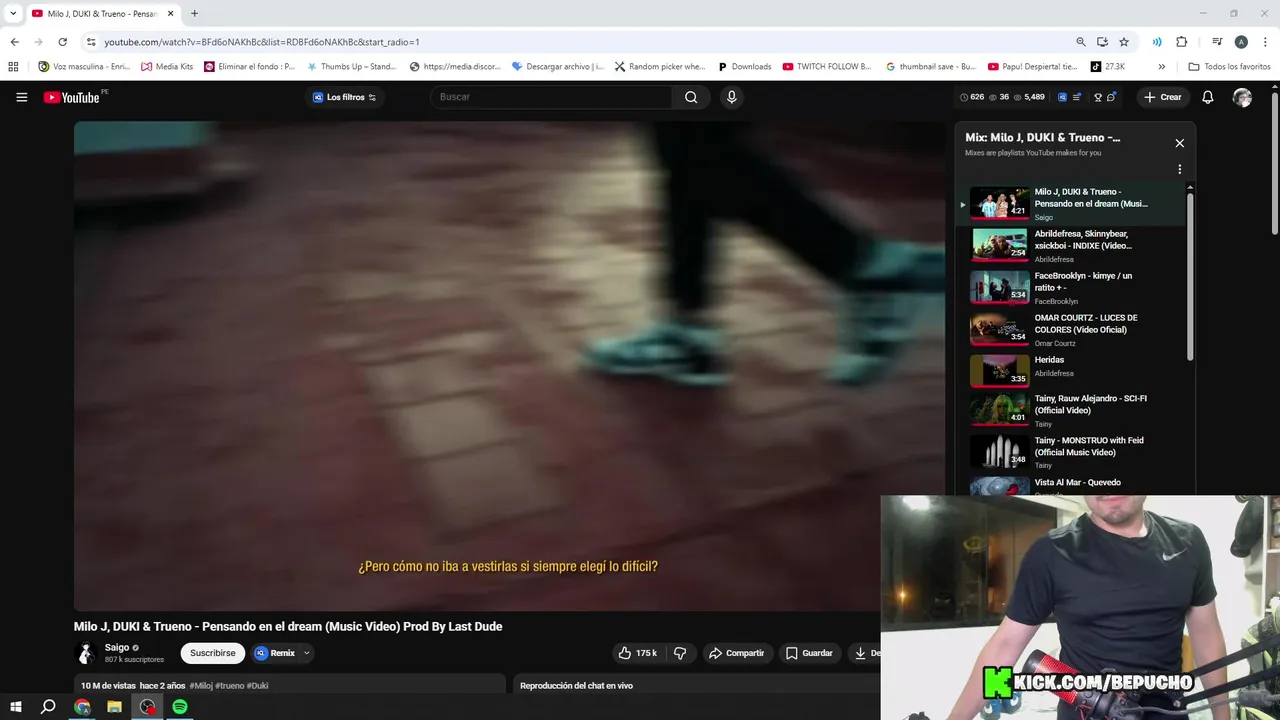The height and width of the screenshot is (720, 1280).
Task: Share the video via Compartir
Action: [x=736, y=653]
